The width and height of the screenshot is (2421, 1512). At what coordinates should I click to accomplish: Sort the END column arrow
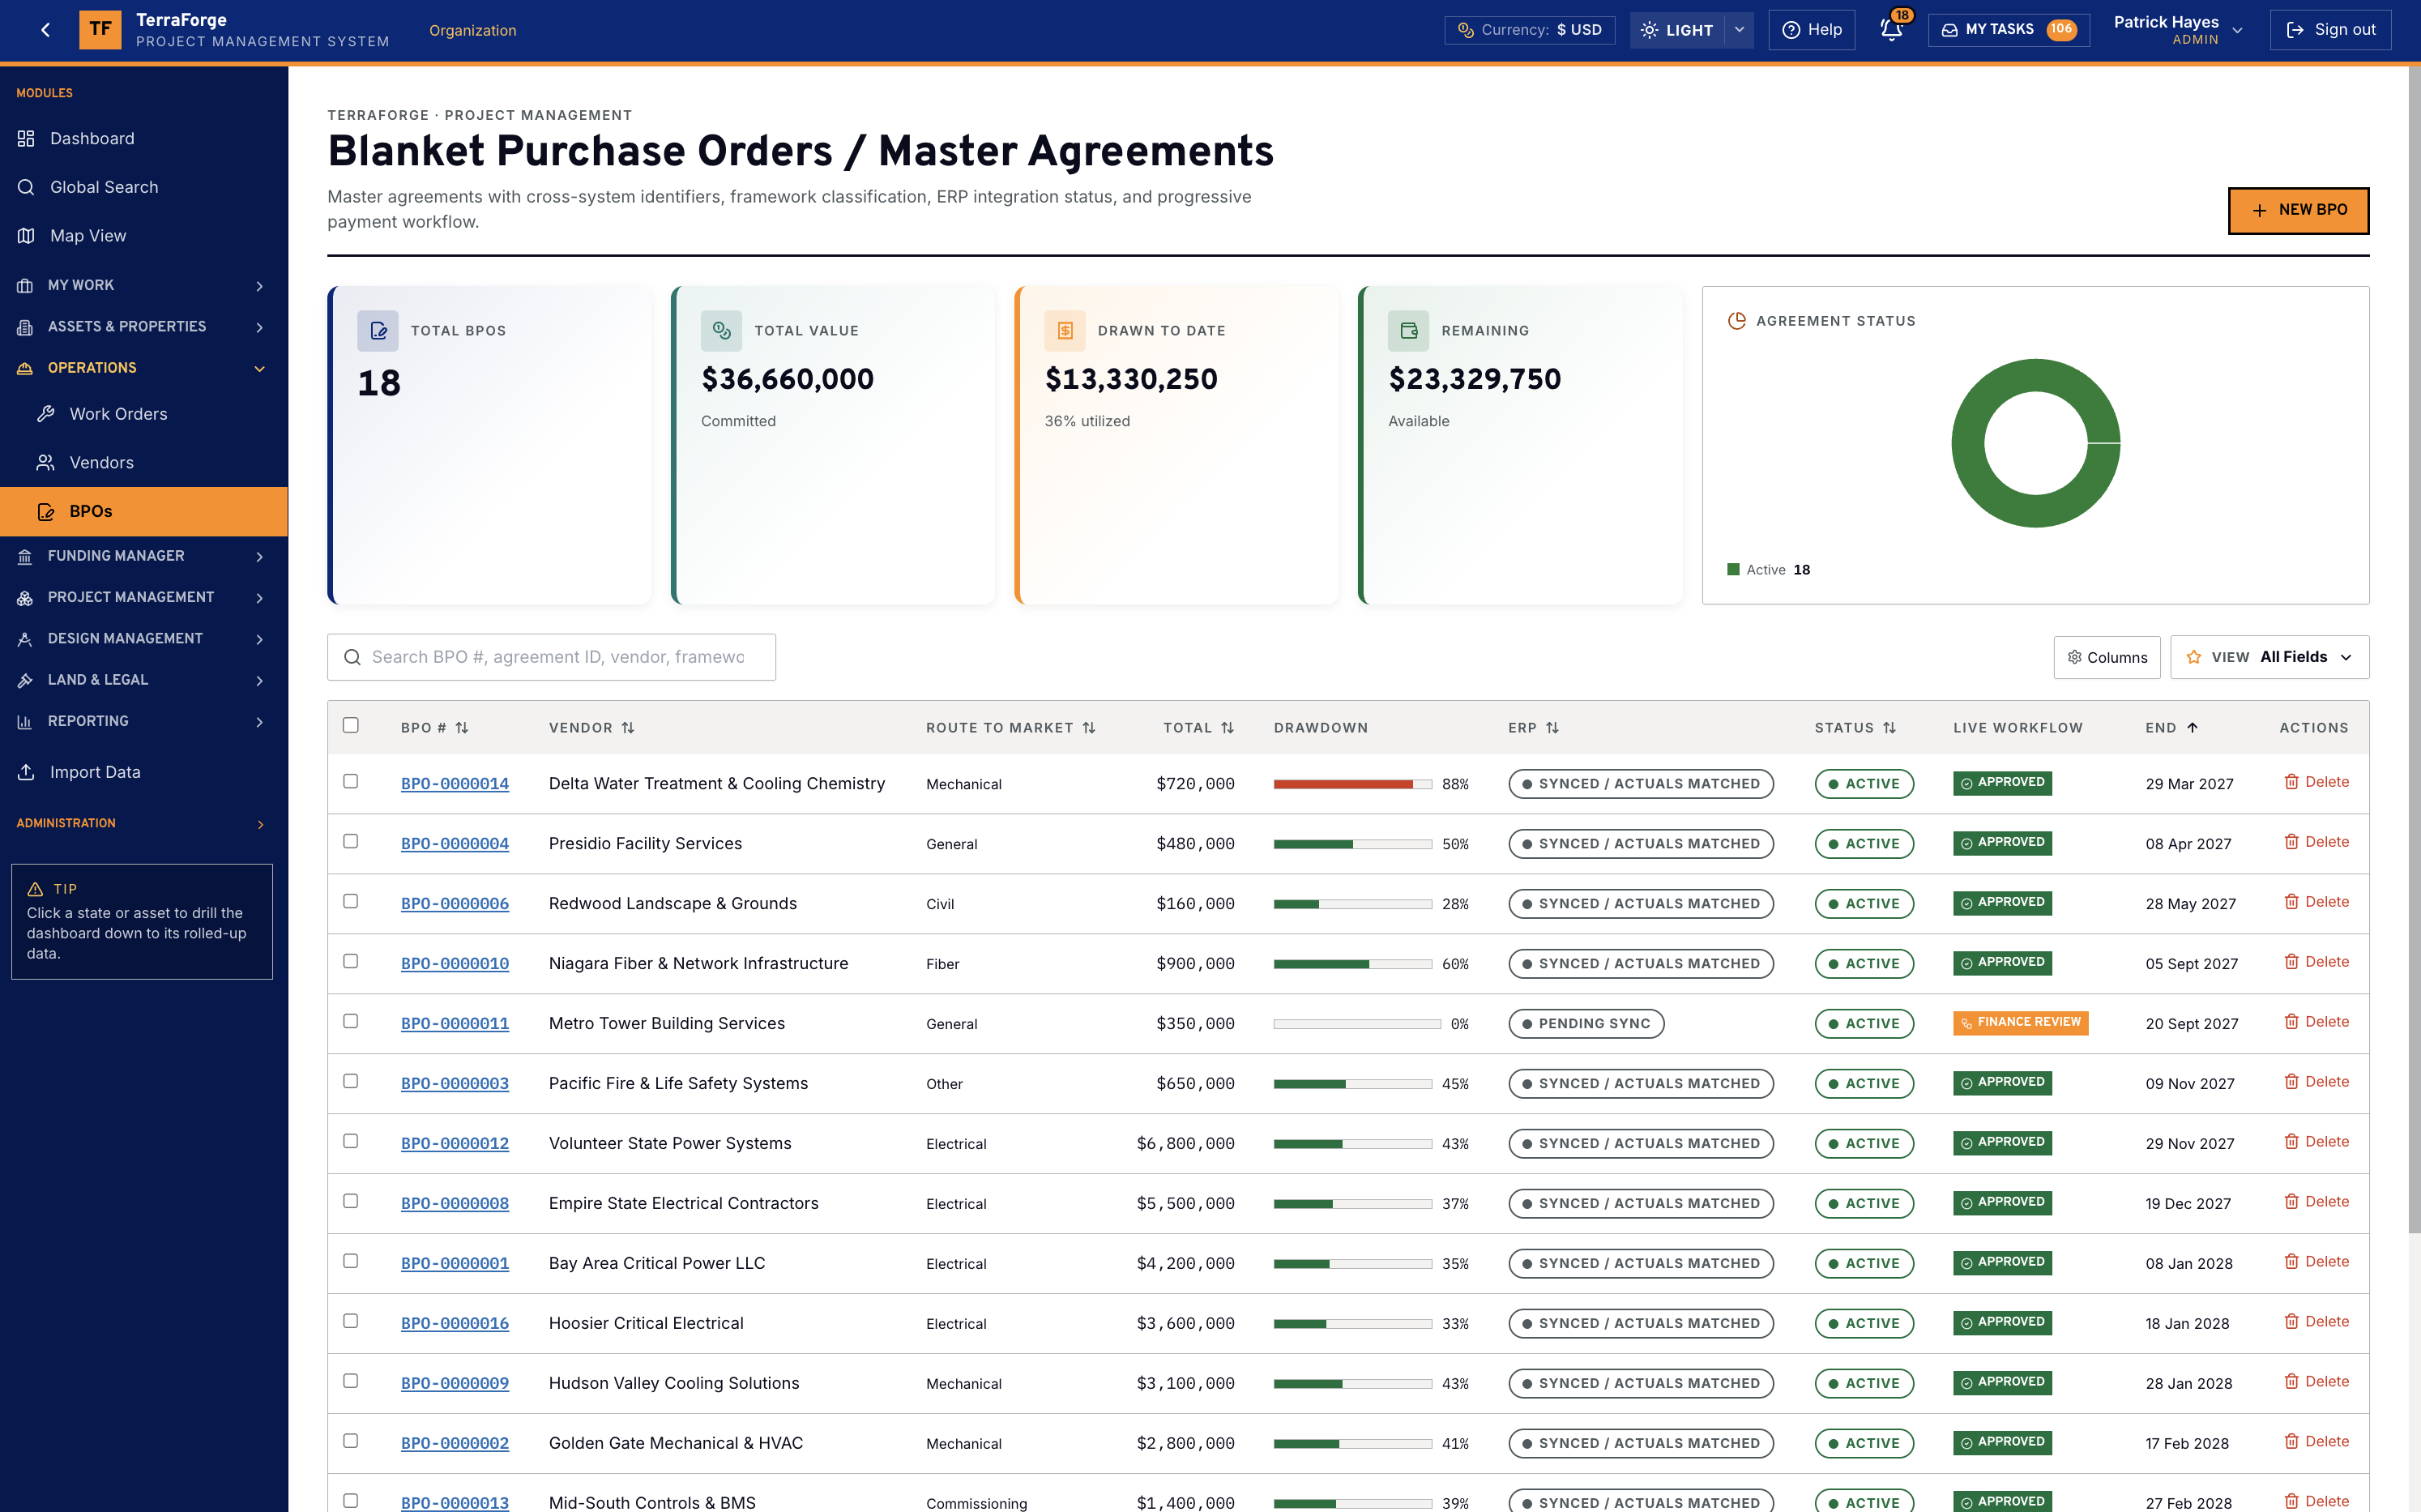2193,728
